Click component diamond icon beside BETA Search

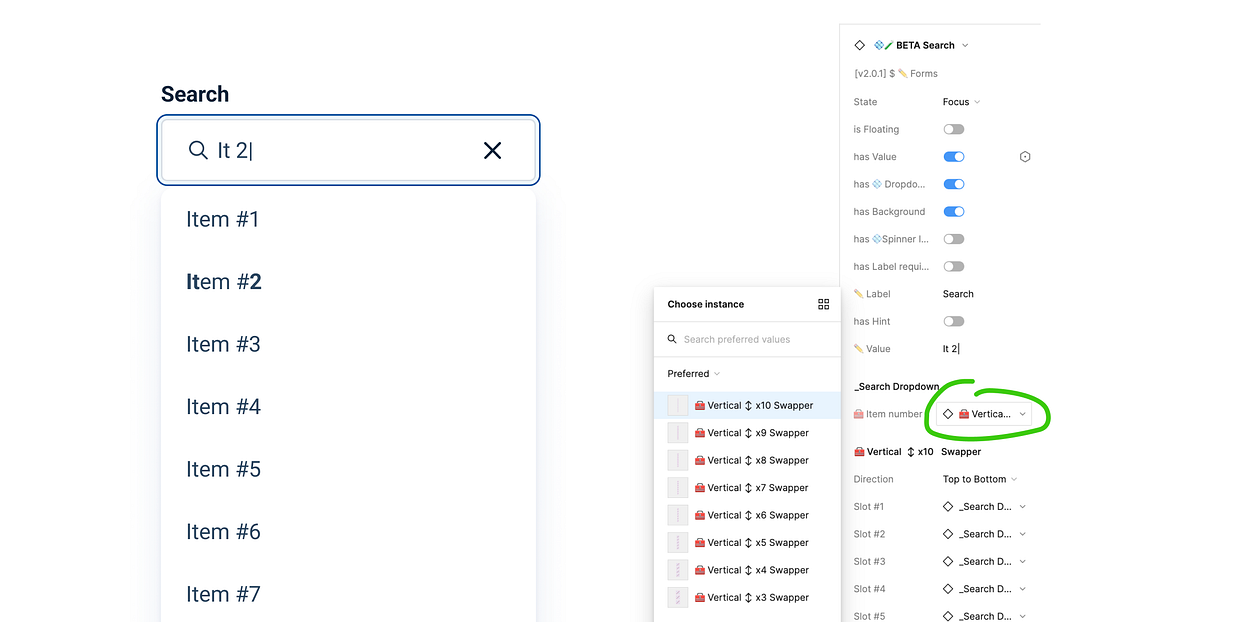coord(859,45)
